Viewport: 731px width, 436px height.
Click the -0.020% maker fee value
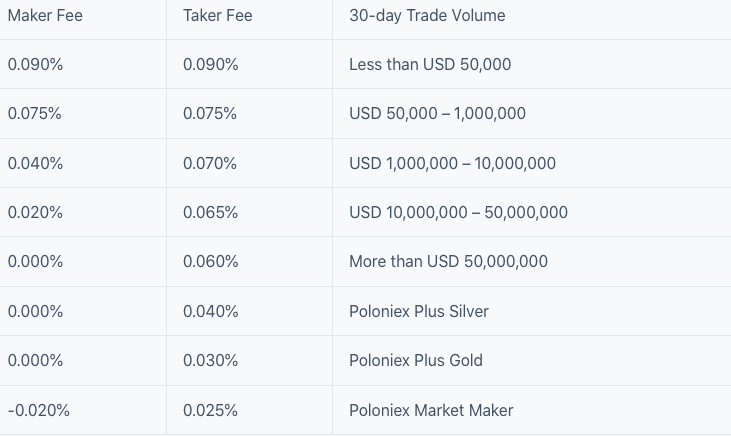tap(38, 410)
